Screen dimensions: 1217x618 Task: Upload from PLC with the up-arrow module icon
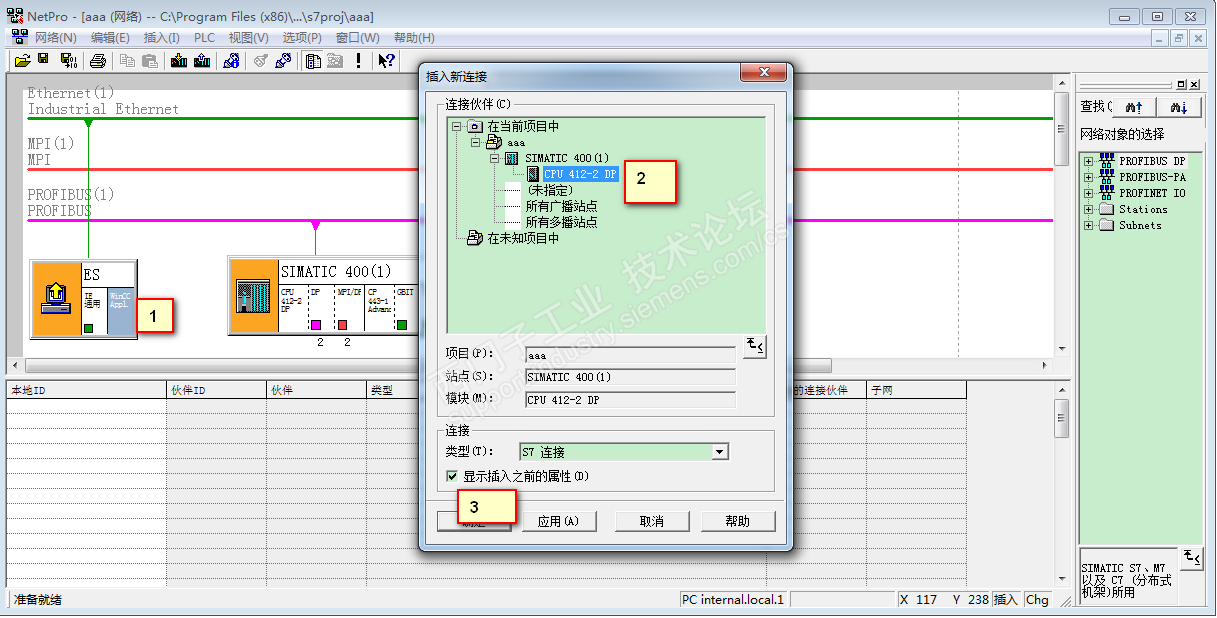click(x=202, y=61)
